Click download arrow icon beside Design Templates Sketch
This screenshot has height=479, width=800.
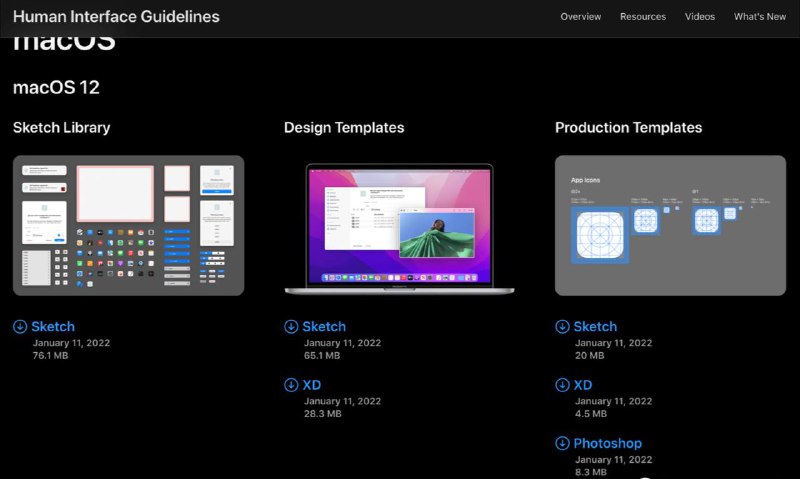pos(291,327)
